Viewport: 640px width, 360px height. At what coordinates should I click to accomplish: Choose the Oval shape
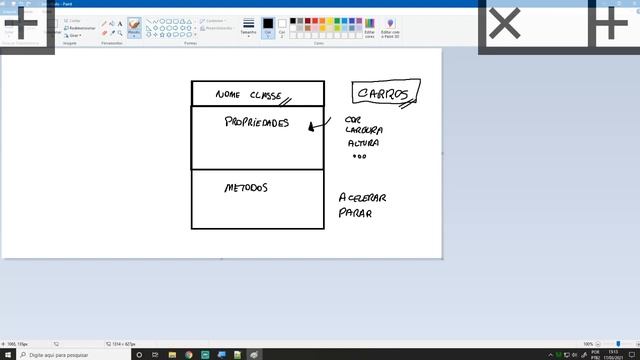[x=162, y=21]
